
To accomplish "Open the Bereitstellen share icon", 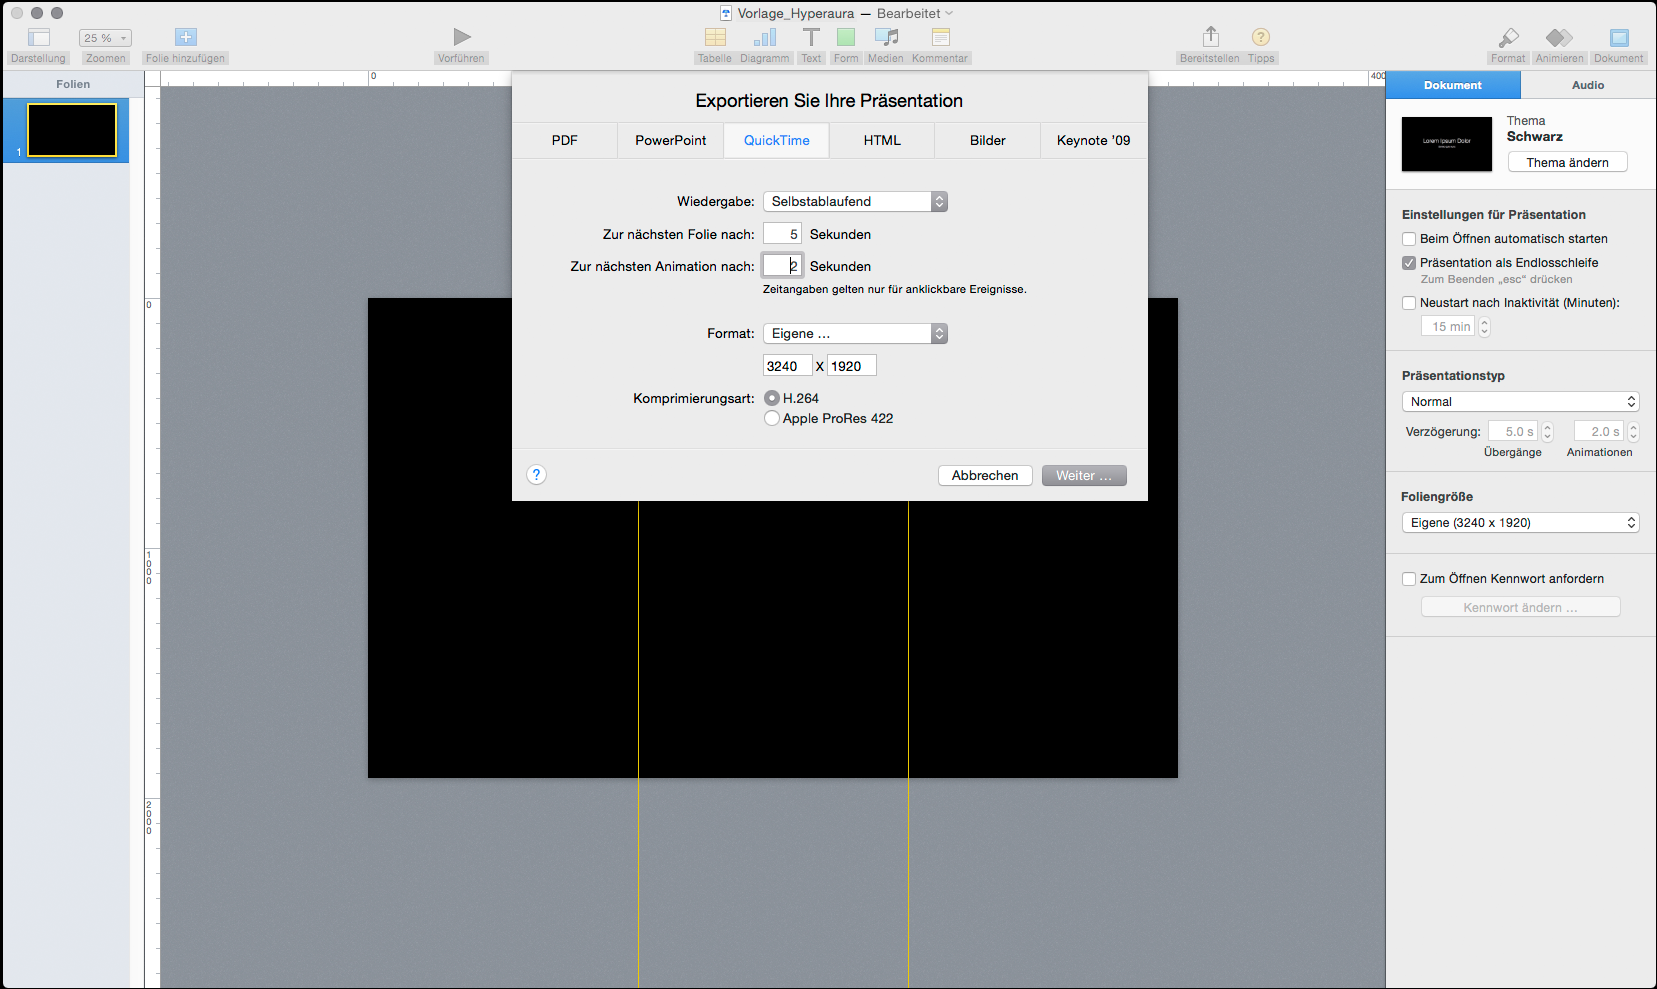I will click(x=1210, y=37).
